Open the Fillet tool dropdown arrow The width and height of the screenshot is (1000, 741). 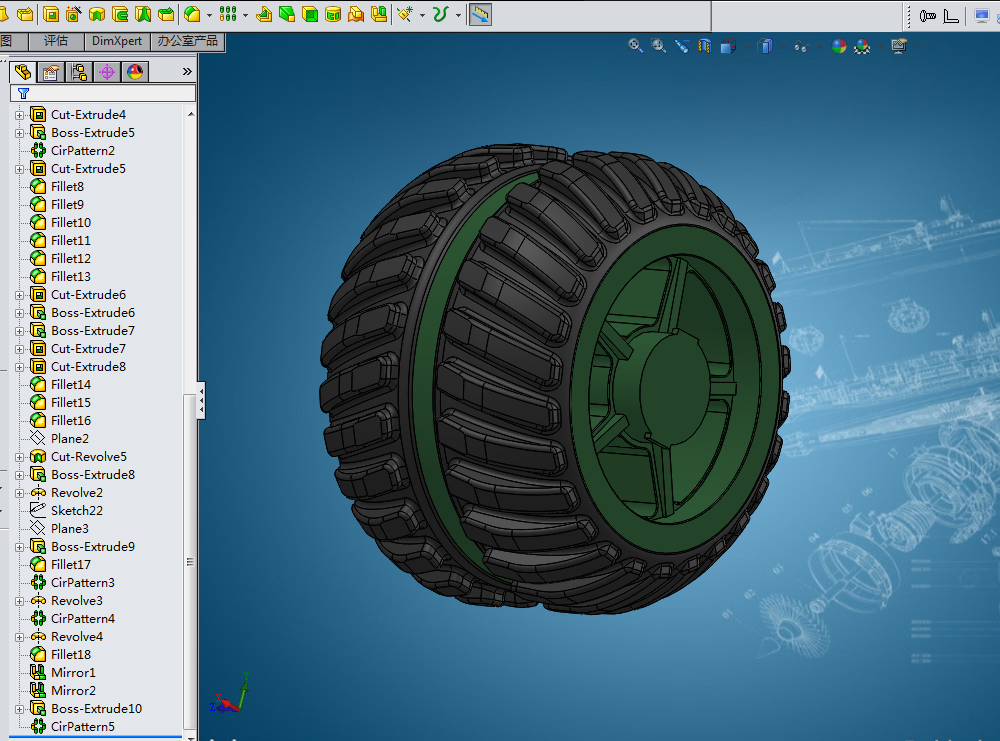[209, 15]
